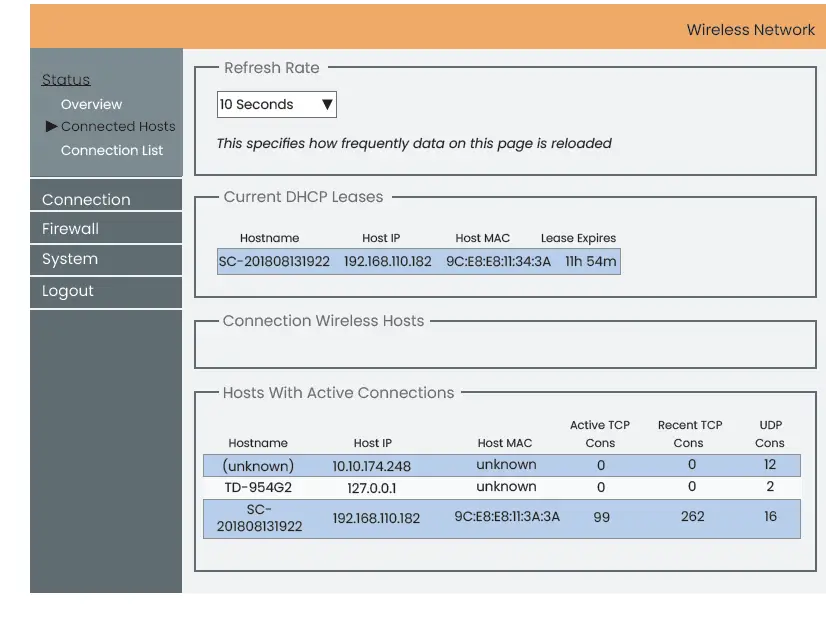Select the TD-954G2 host row
Viewport: 826px width, 618px height.
501,487
